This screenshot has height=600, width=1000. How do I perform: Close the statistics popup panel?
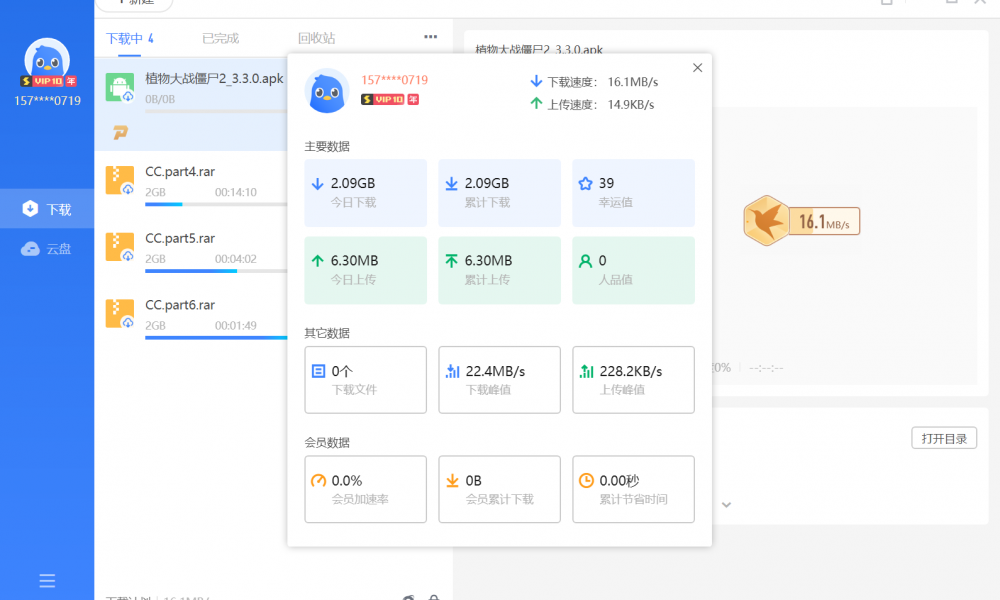pos(697,68)
